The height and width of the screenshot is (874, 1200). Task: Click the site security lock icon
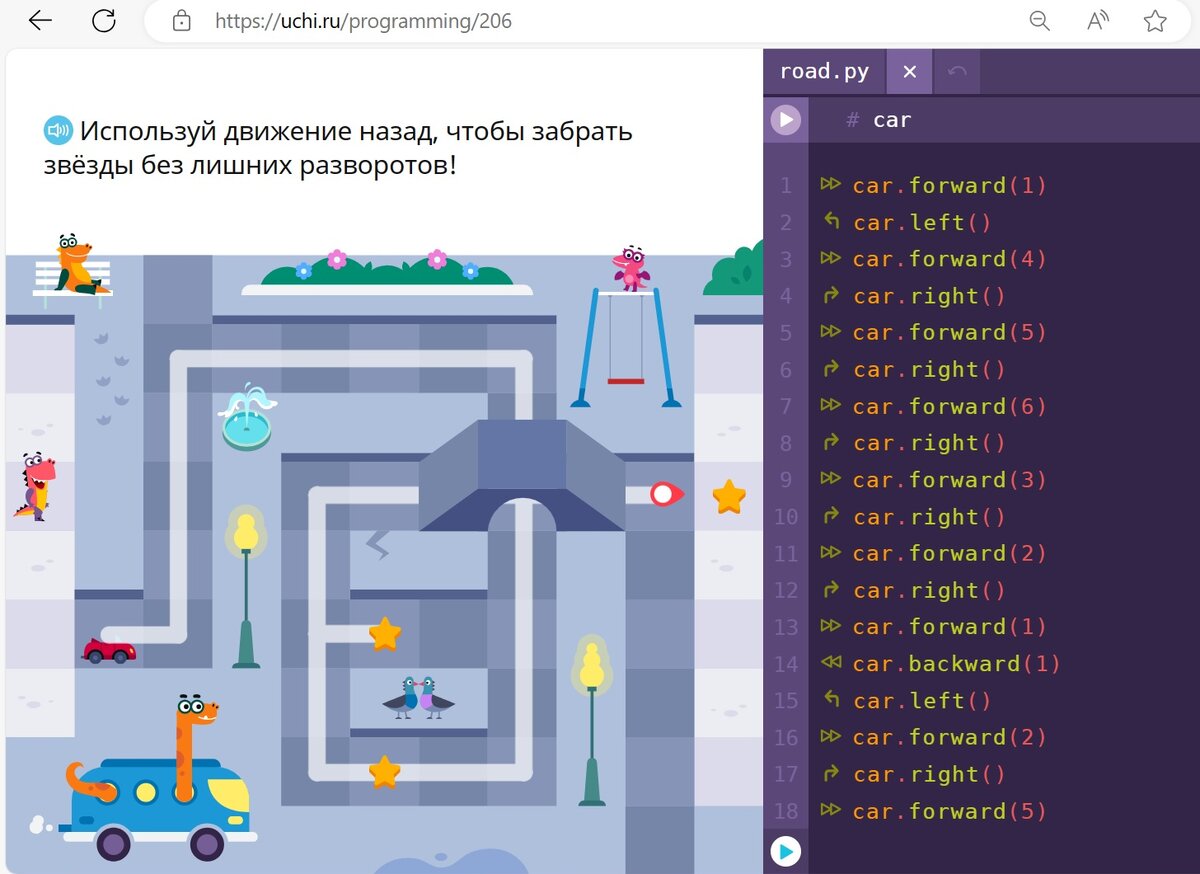[182, 20]
